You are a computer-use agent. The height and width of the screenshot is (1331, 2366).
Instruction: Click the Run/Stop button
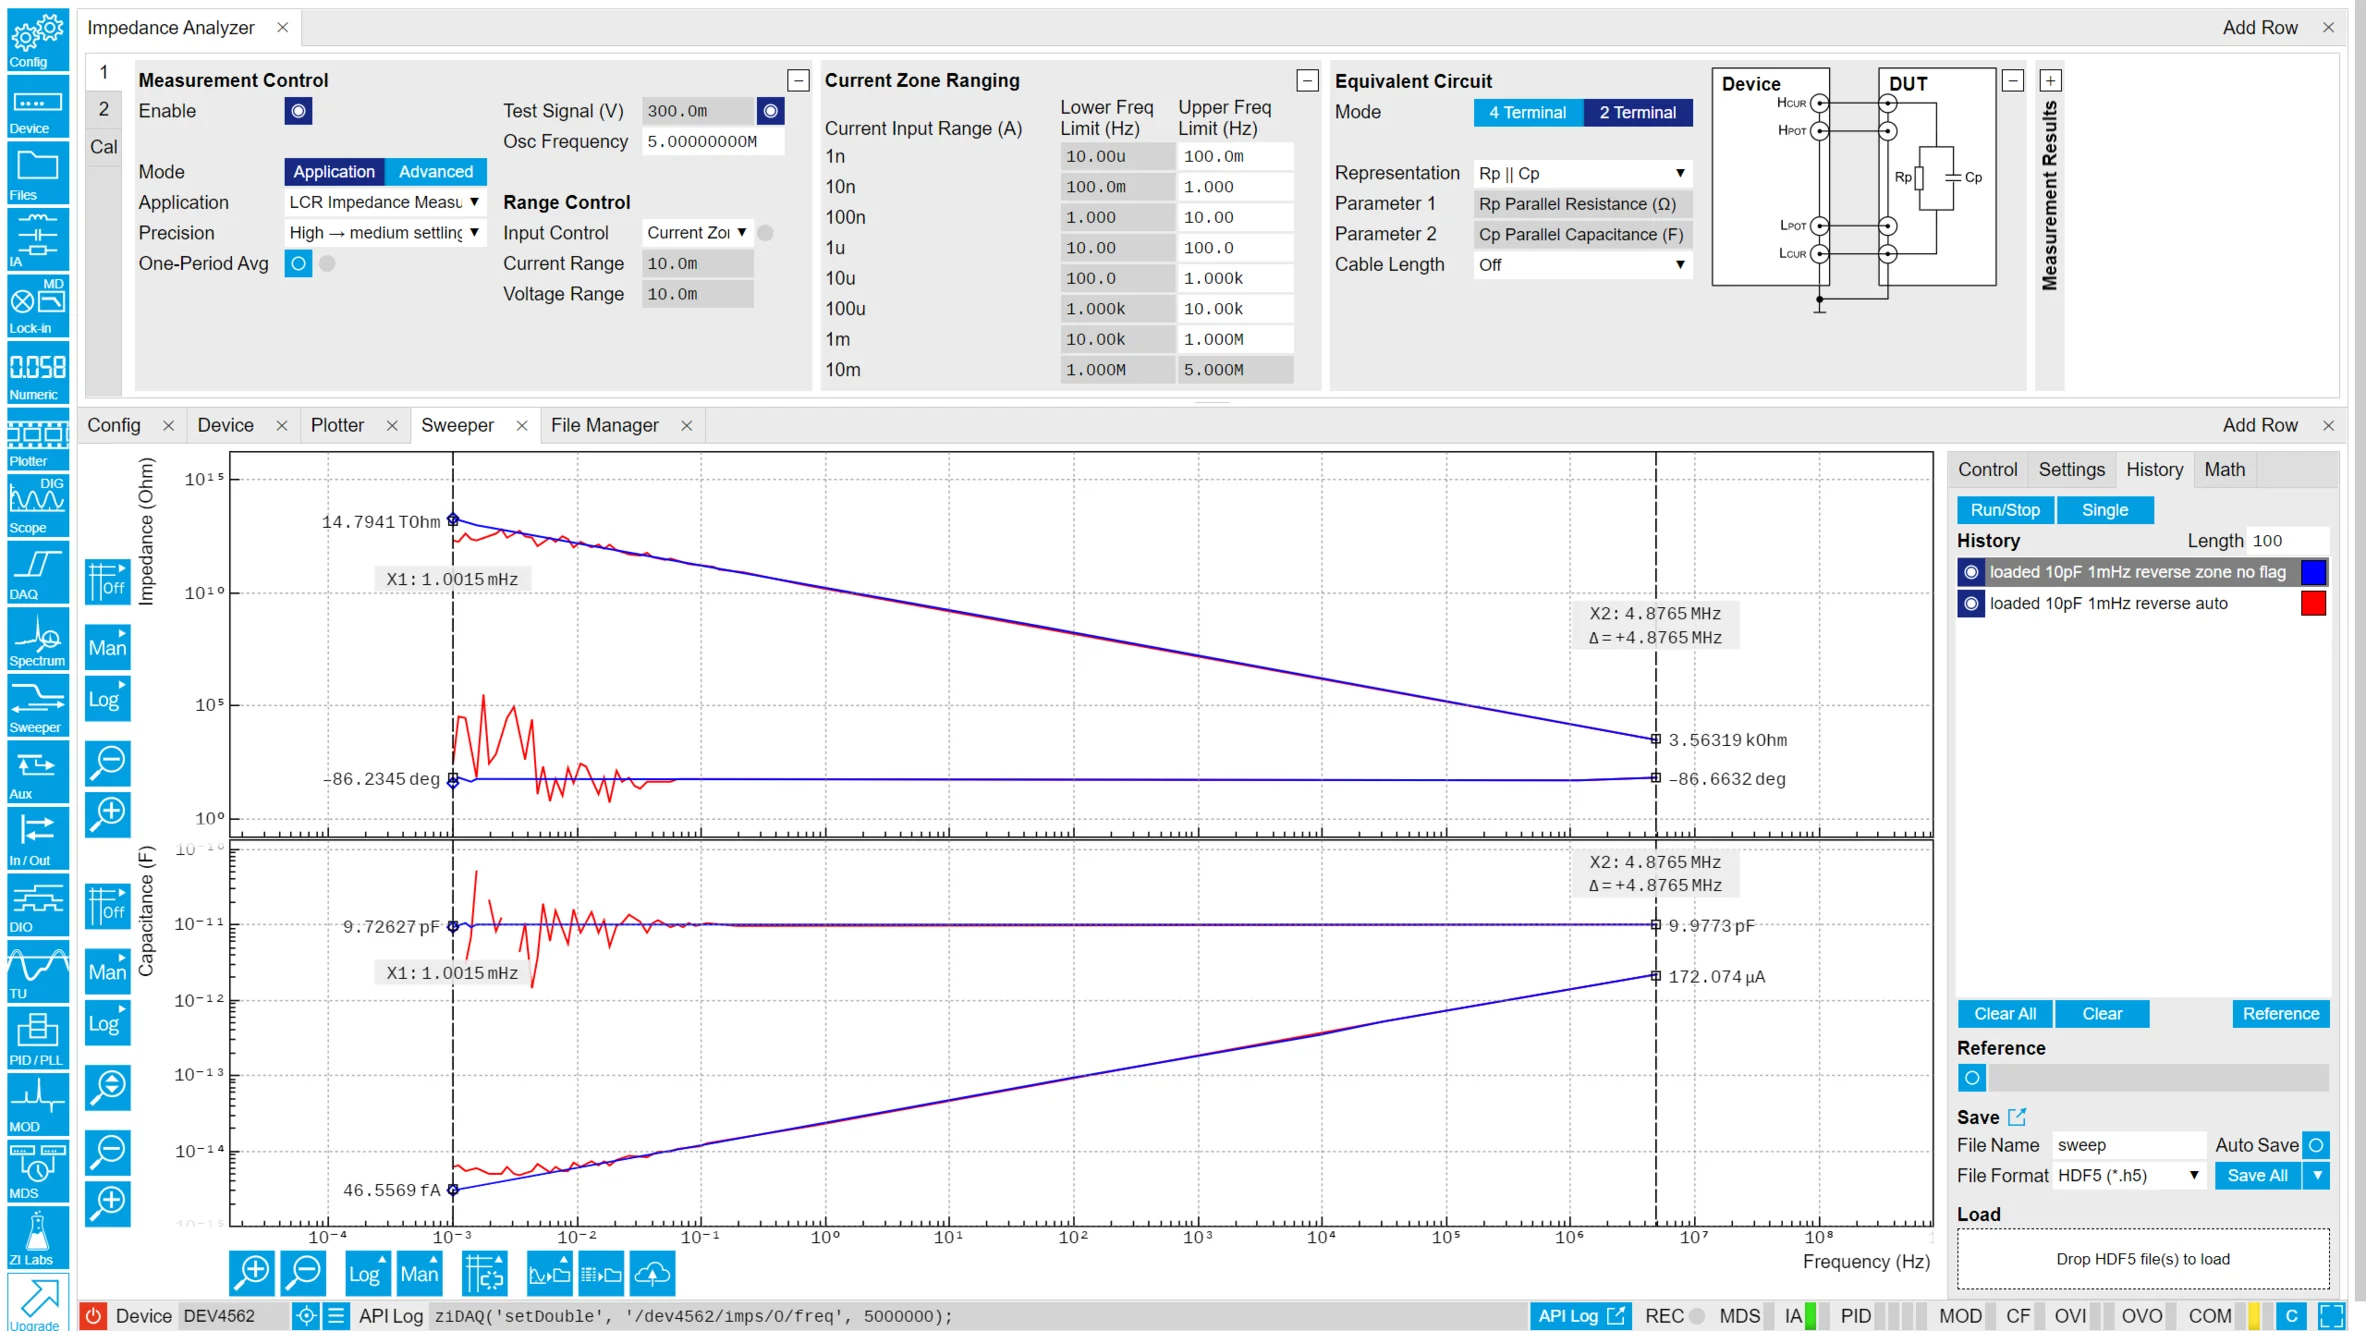(2005, 510)
